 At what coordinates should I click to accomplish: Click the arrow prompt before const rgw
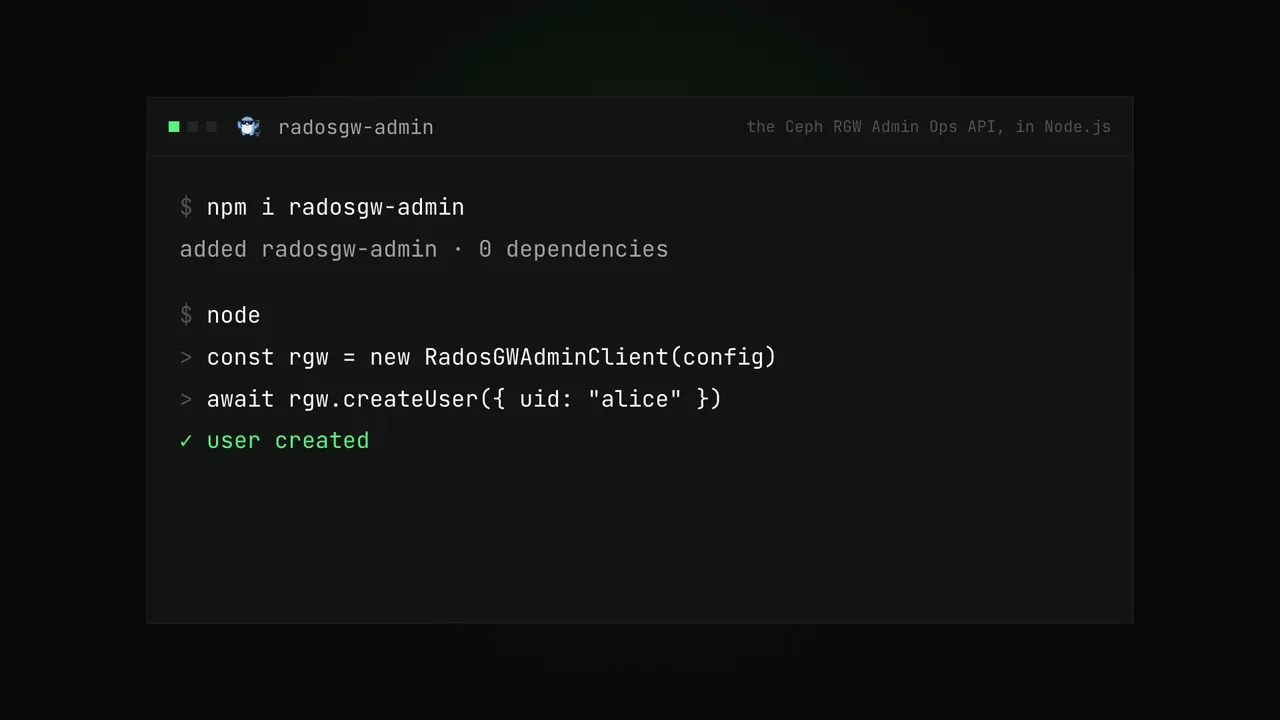click(x=186, y=357)
